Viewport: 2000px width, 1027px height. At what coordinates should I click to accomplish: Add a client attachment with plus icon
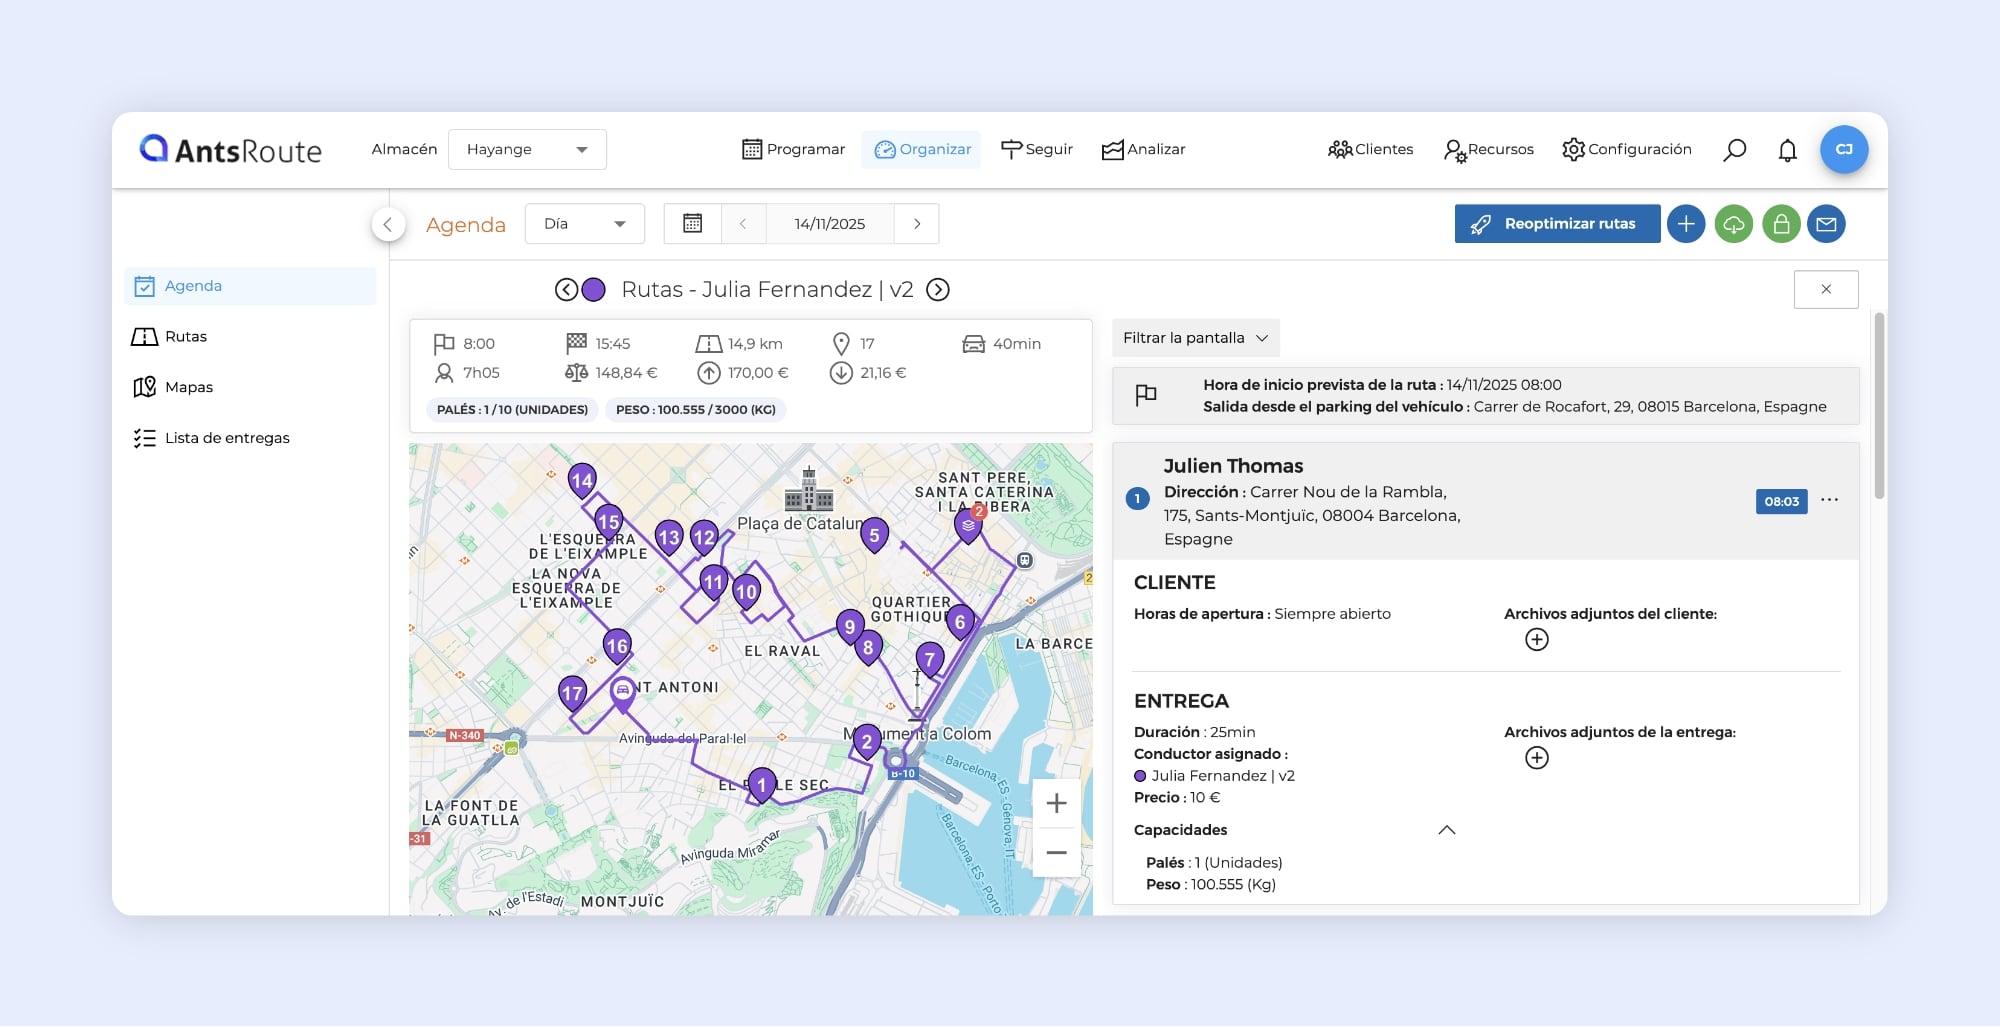click(1537, 640)
